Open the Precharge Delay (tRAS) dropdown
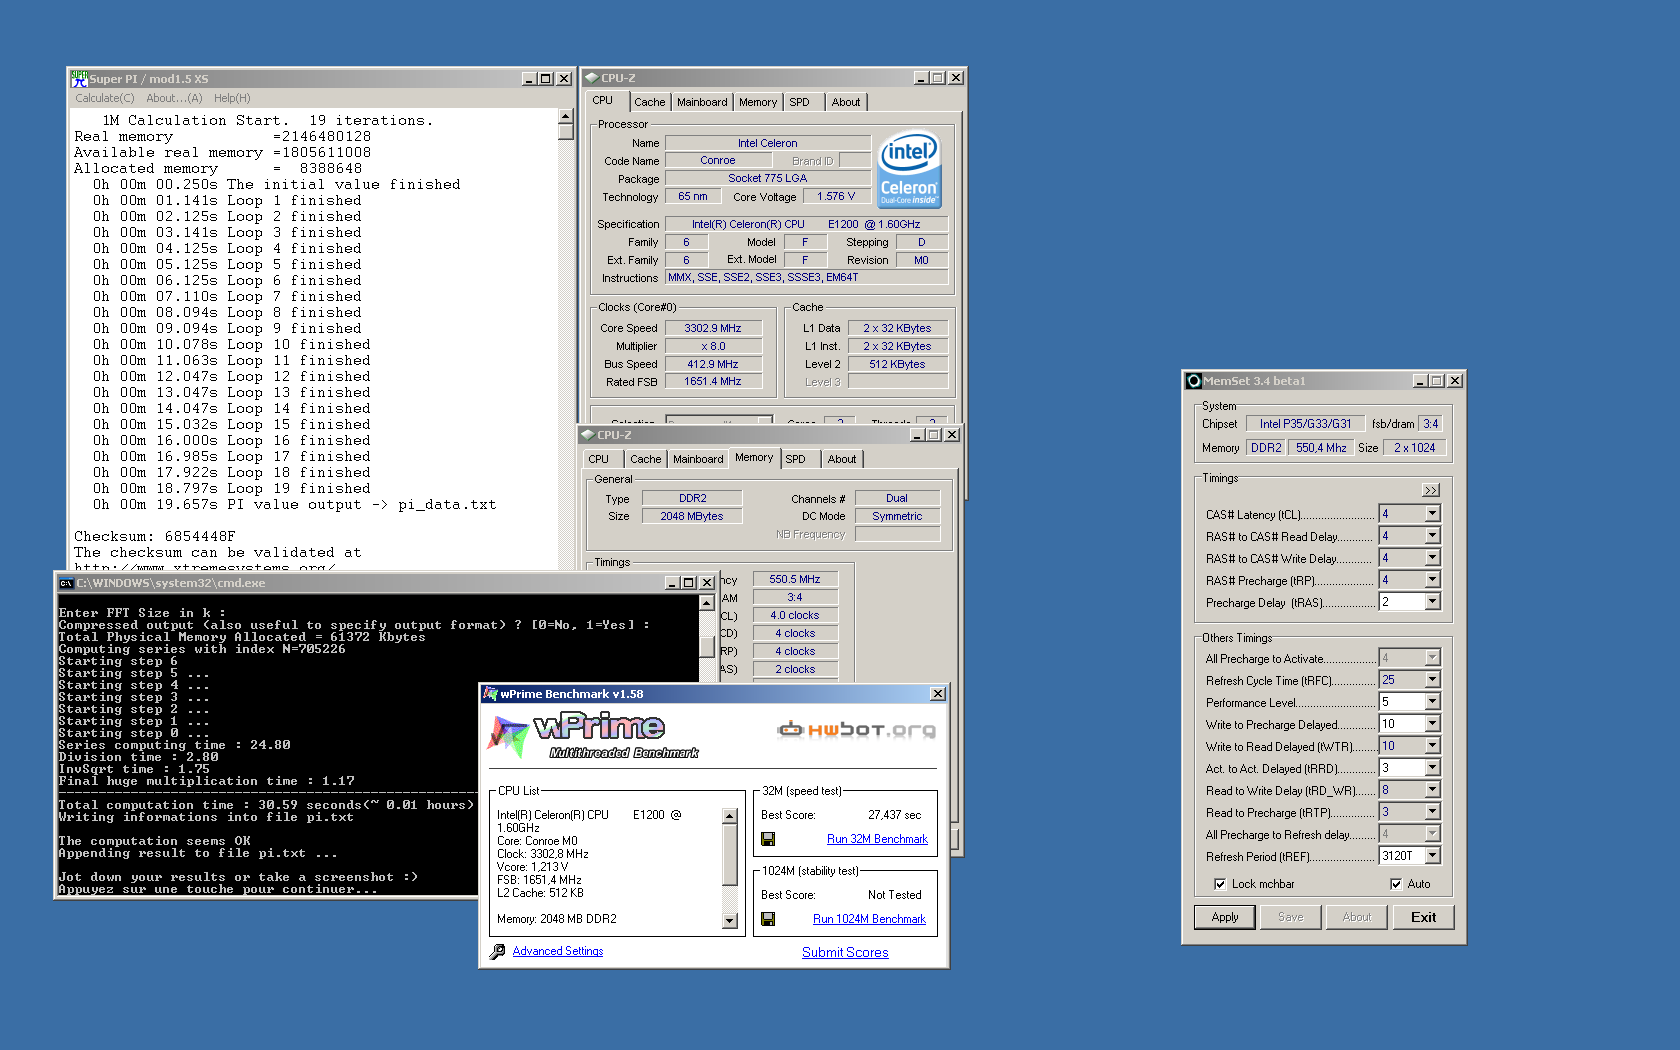 click(x=1432, y=602)
